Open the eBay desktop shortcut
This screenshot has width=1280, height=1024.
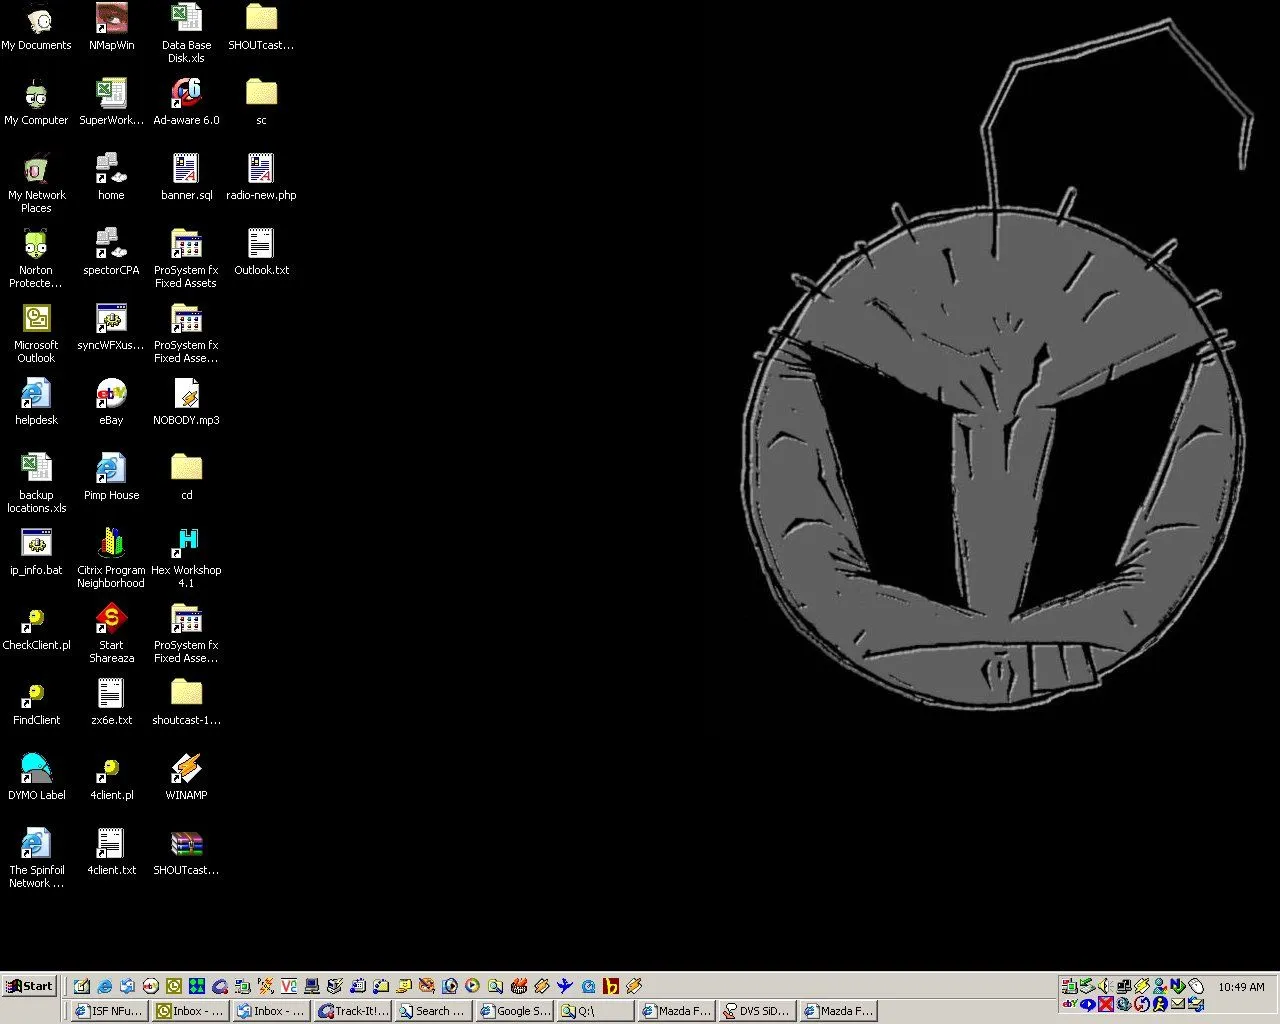(x=111, y=395)
